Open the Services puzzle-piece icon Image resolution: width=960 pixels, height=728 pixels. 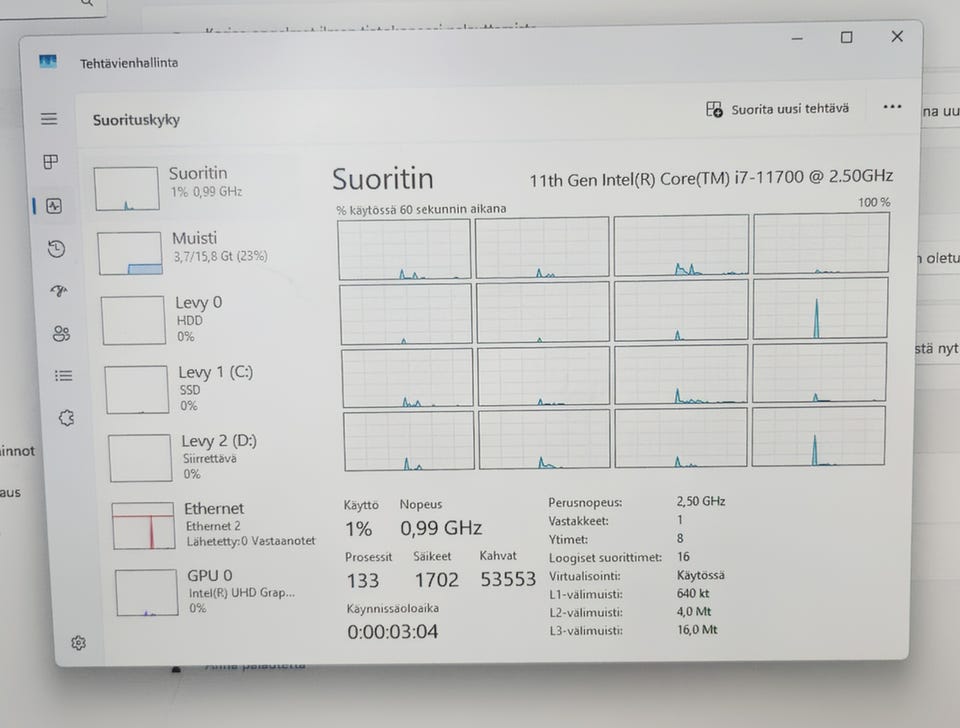point(67,418)
